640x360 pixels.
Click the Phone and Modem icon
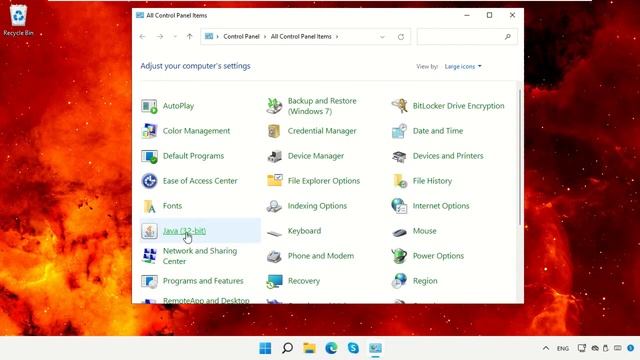274,256
